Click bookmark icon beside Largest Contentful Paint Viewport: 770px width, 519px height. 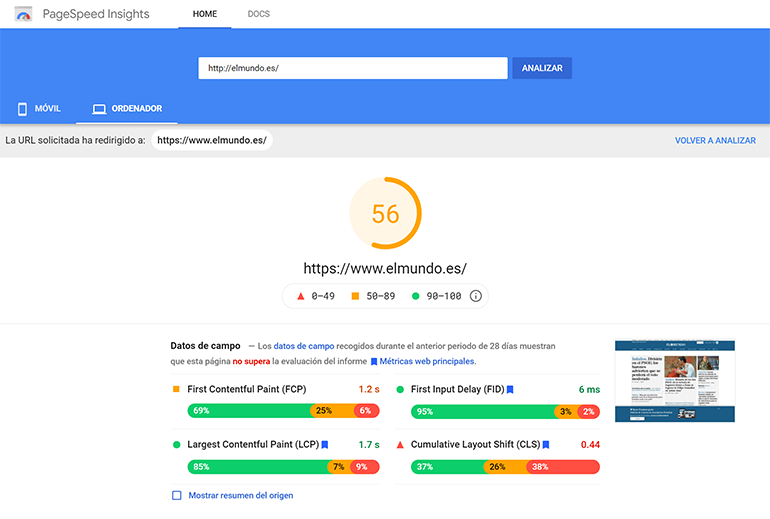point(324,444)
